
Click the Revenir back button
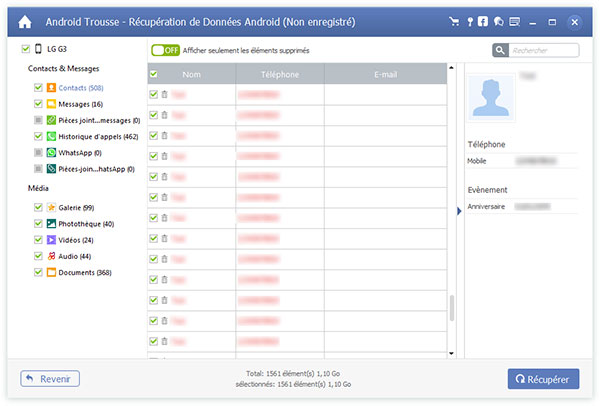coord(50,378)
